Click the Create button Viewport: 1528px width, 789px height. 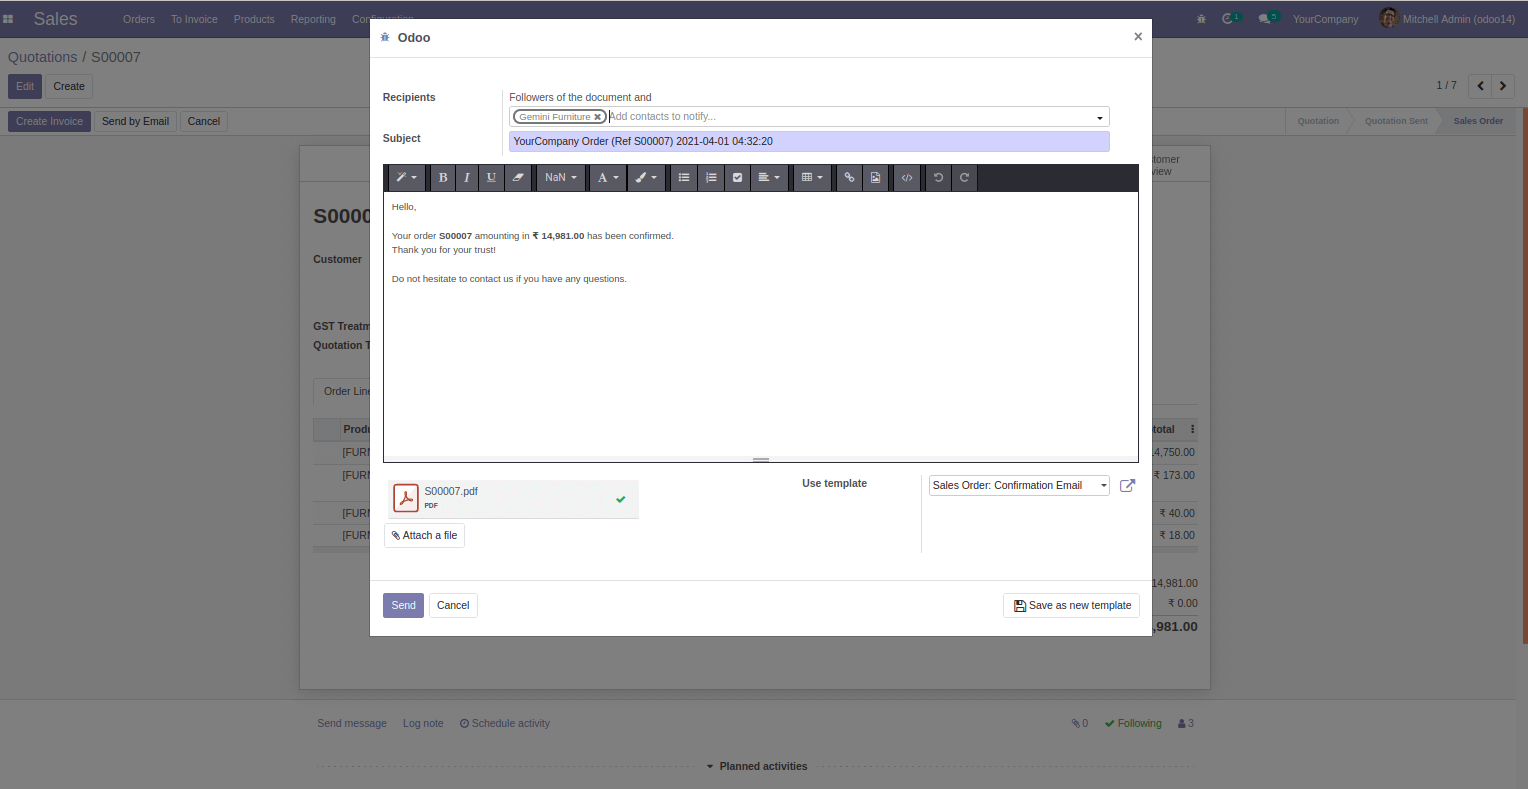click(x=69, y=87)
